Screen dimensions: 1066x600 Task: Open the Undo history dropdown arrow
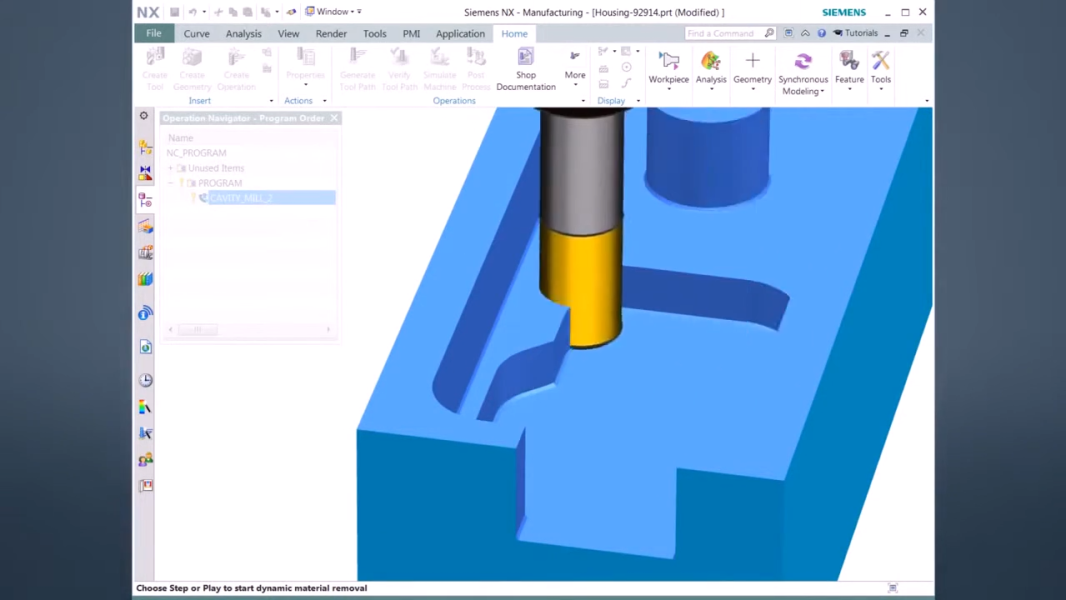(x=204, y=12)
